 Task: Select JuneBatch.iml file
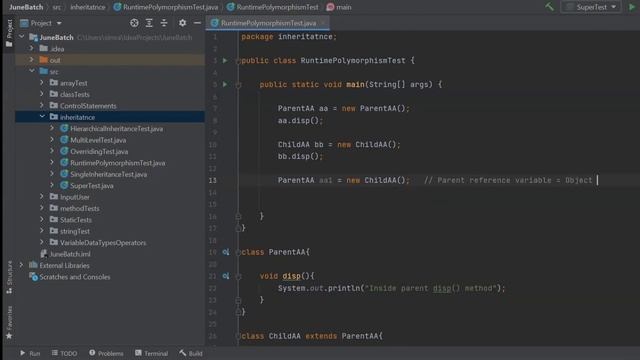(70, 254)
